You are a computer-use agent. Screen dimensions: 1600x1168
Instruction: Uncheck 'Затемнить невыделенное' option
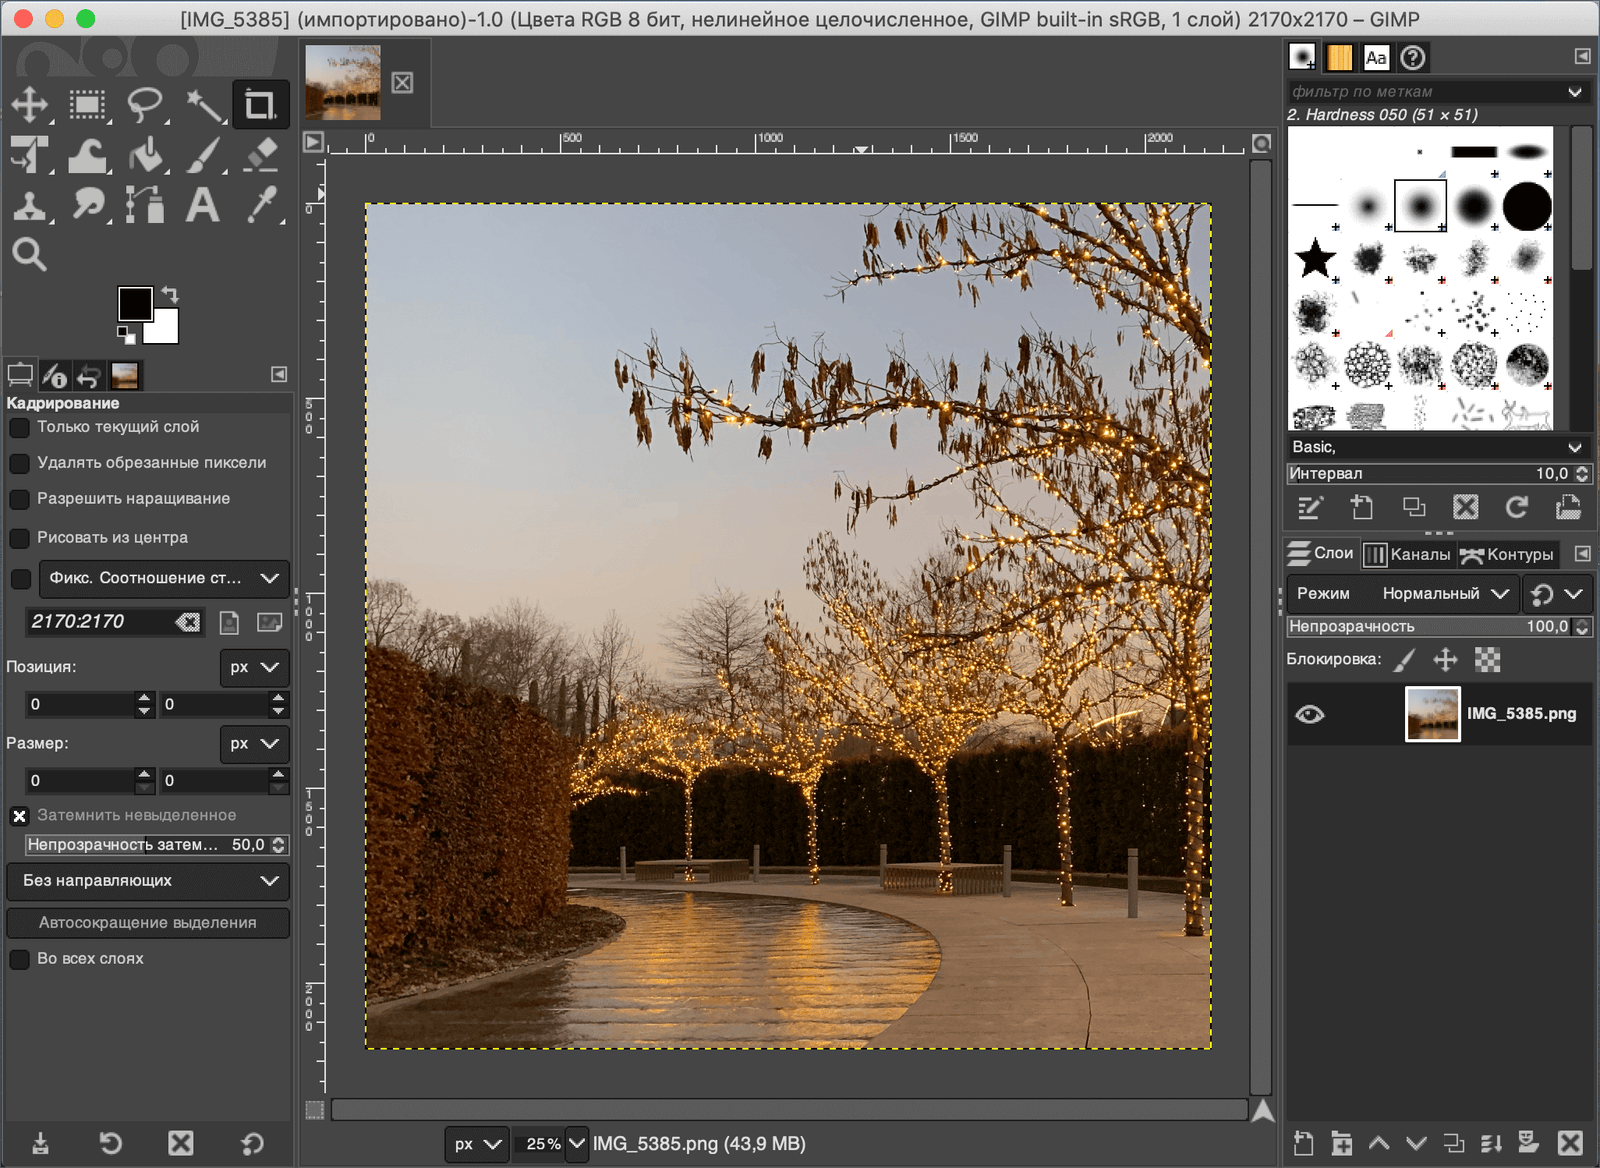click(19, 816)
